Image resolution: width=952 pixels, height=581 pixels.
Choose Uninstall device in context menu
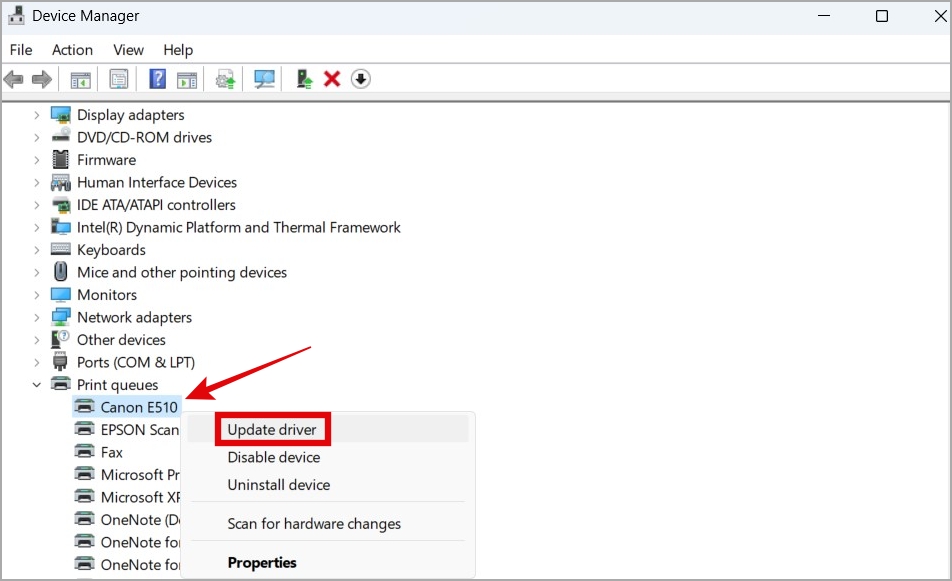[328, 484]
